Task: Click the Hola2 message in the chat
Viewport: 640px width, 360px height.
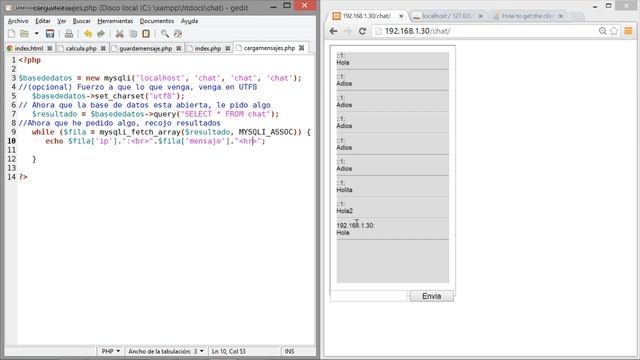Action: click(344, 211)
